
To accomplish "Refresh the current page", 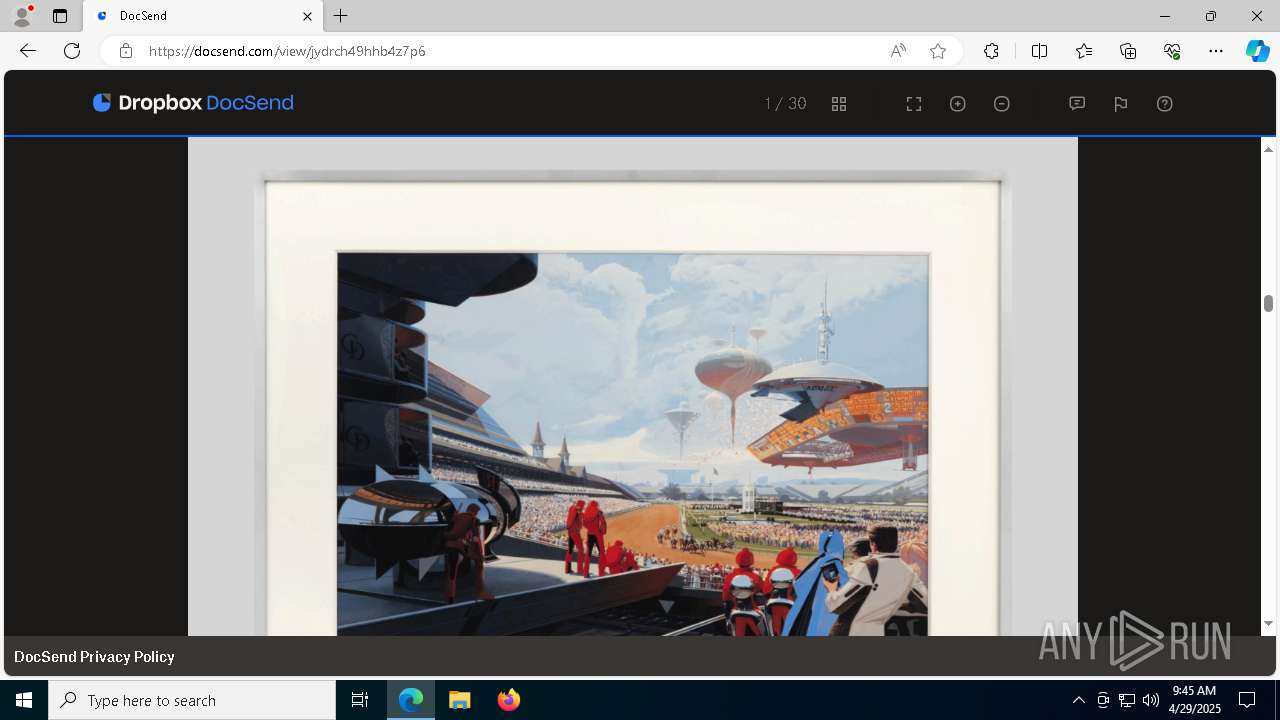I will coord(72,51).
